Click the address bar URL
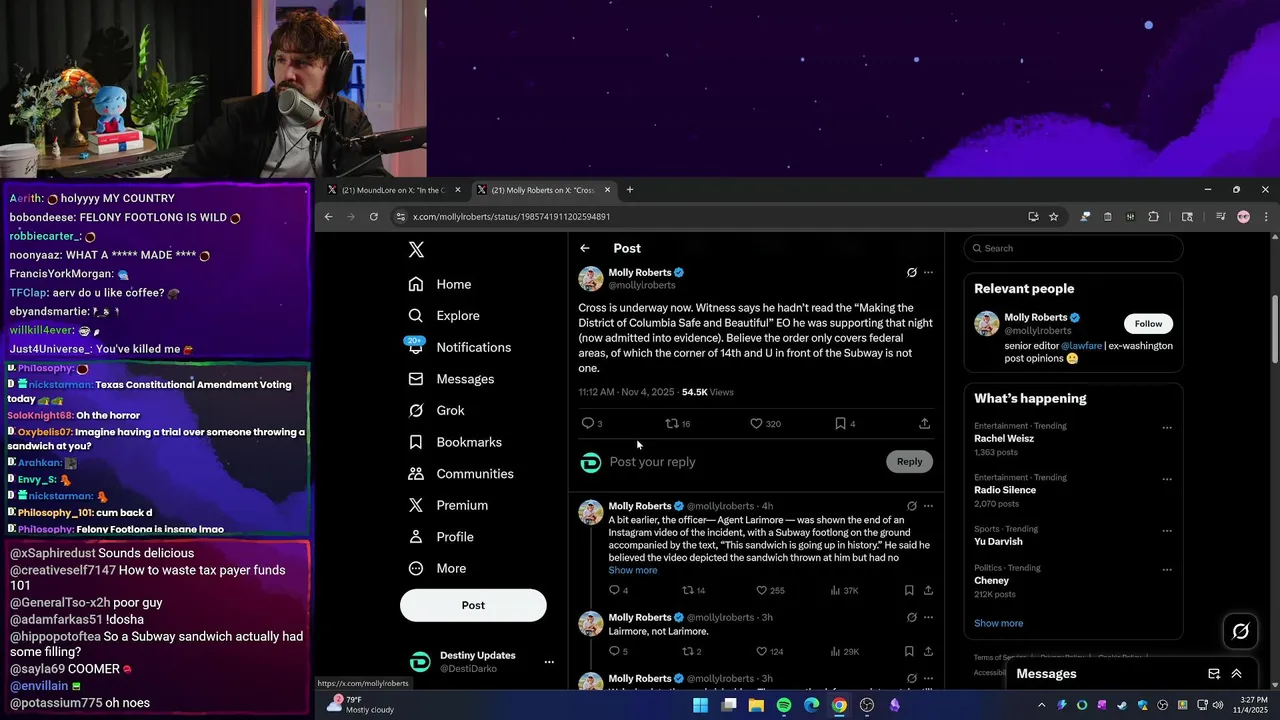1280x720 pixels. coord(512,216)
